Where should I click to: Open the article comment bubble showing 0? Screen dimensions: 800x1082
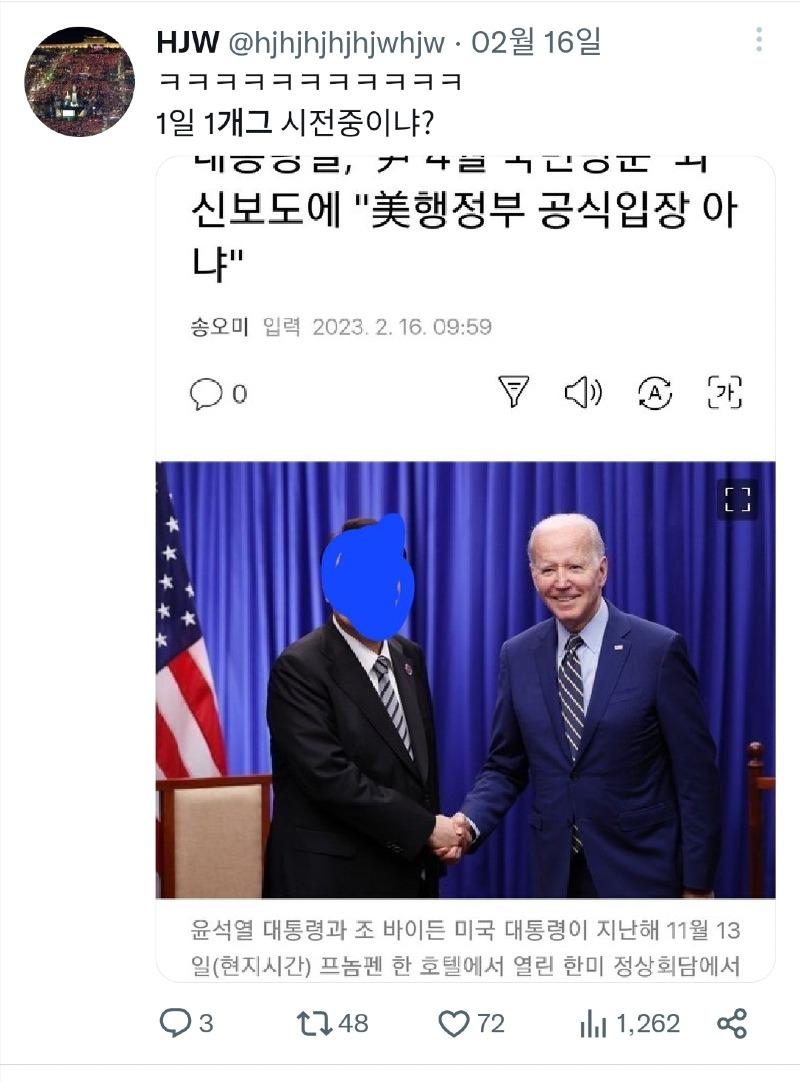[218, 394]
